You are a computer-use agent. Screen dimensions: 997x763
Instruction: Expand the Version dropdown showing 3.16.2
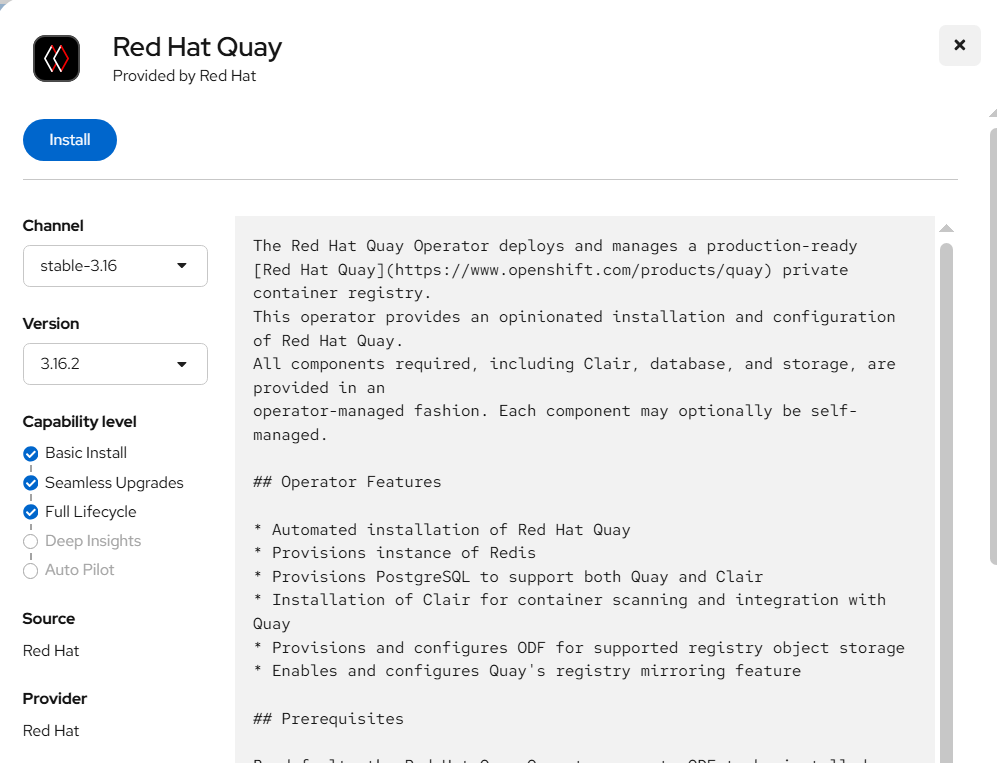[115, 364]
